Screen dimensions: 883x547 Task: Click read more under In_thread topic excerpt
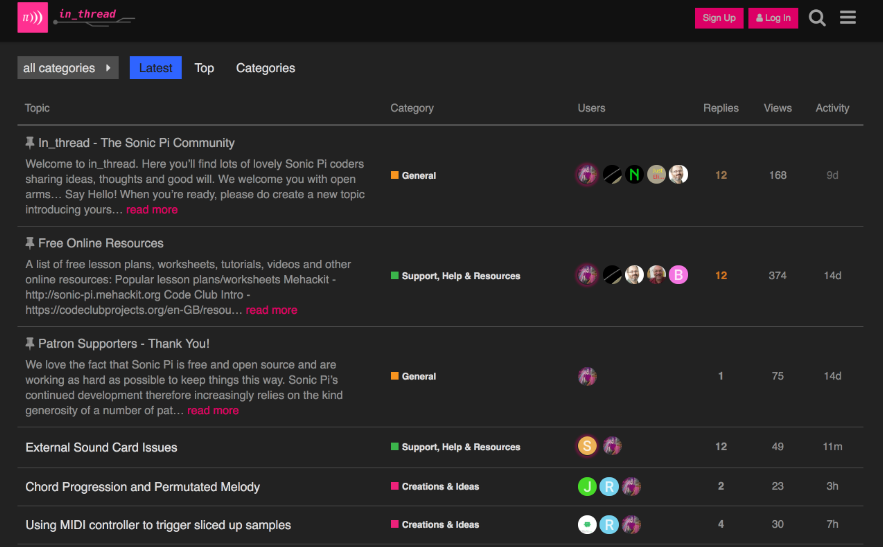(x=152, y=210)
